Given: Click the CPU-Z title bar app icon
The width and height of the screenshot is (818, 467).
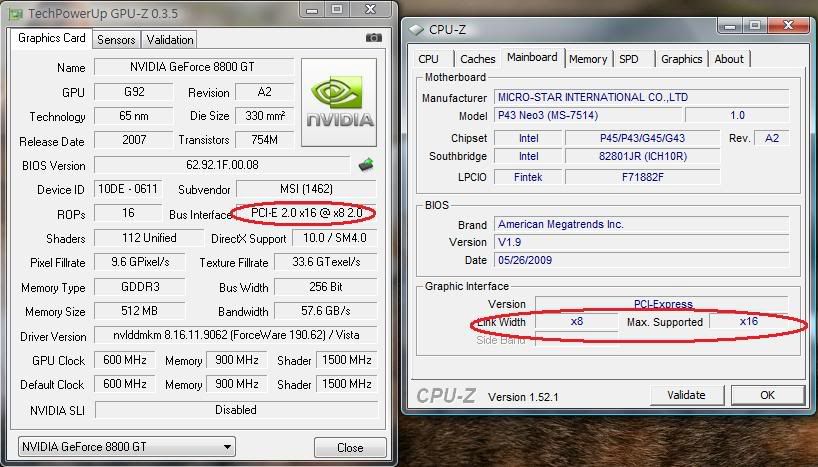Looking at the screenshot, I should tap(417, 29).
